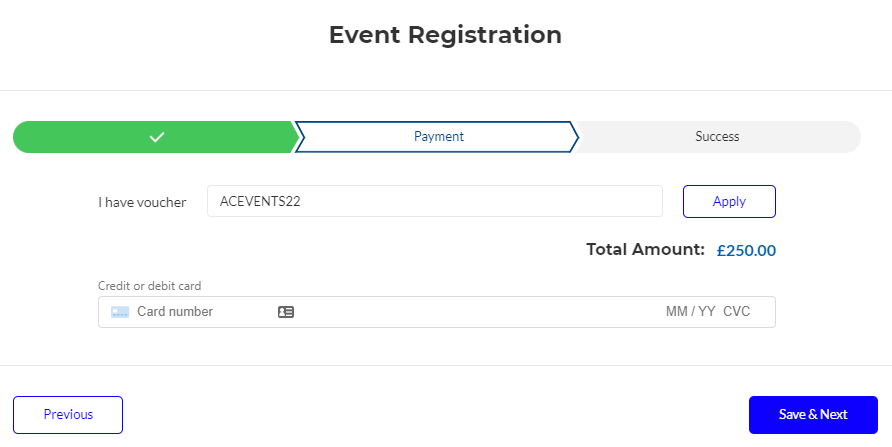Select the Payment step tab
The image size is (892, 447).
[438, 137]
